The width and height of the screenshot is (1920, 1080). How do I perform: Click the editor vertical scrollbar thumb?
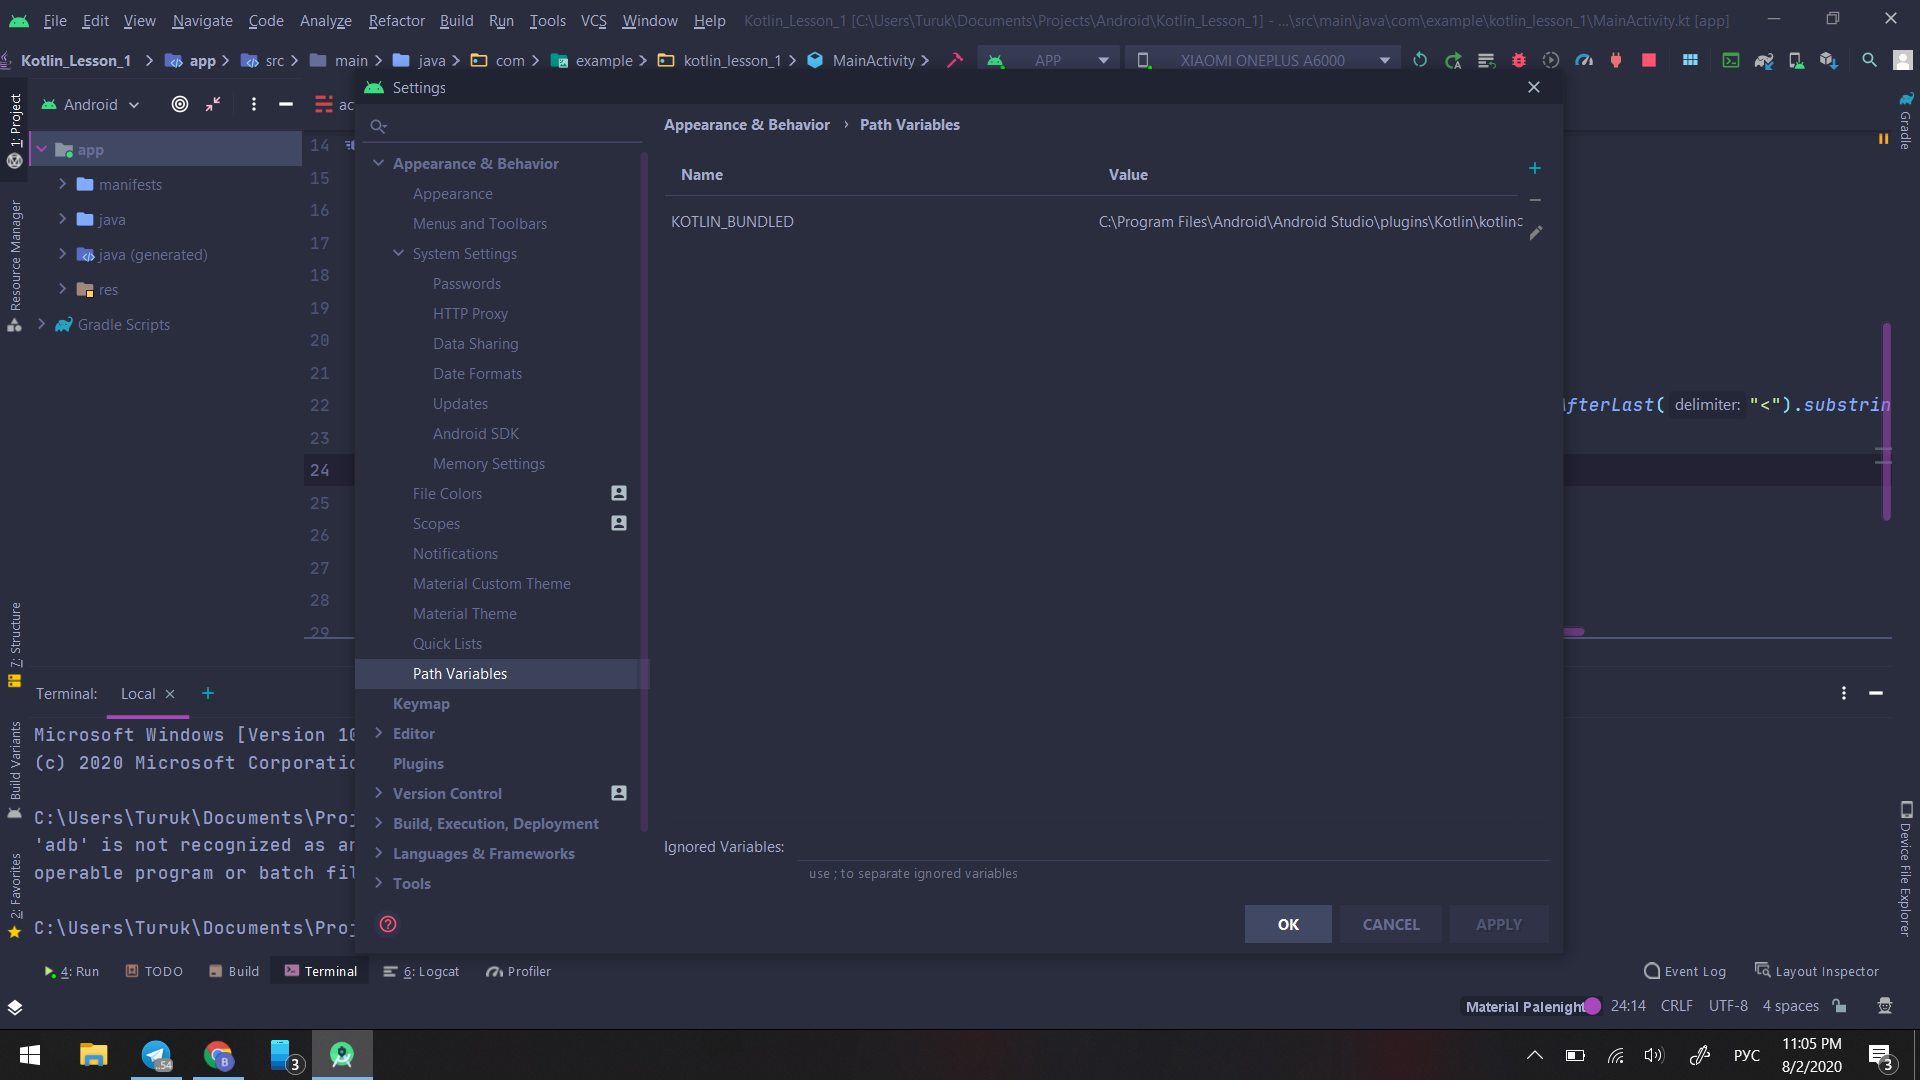1886,421
